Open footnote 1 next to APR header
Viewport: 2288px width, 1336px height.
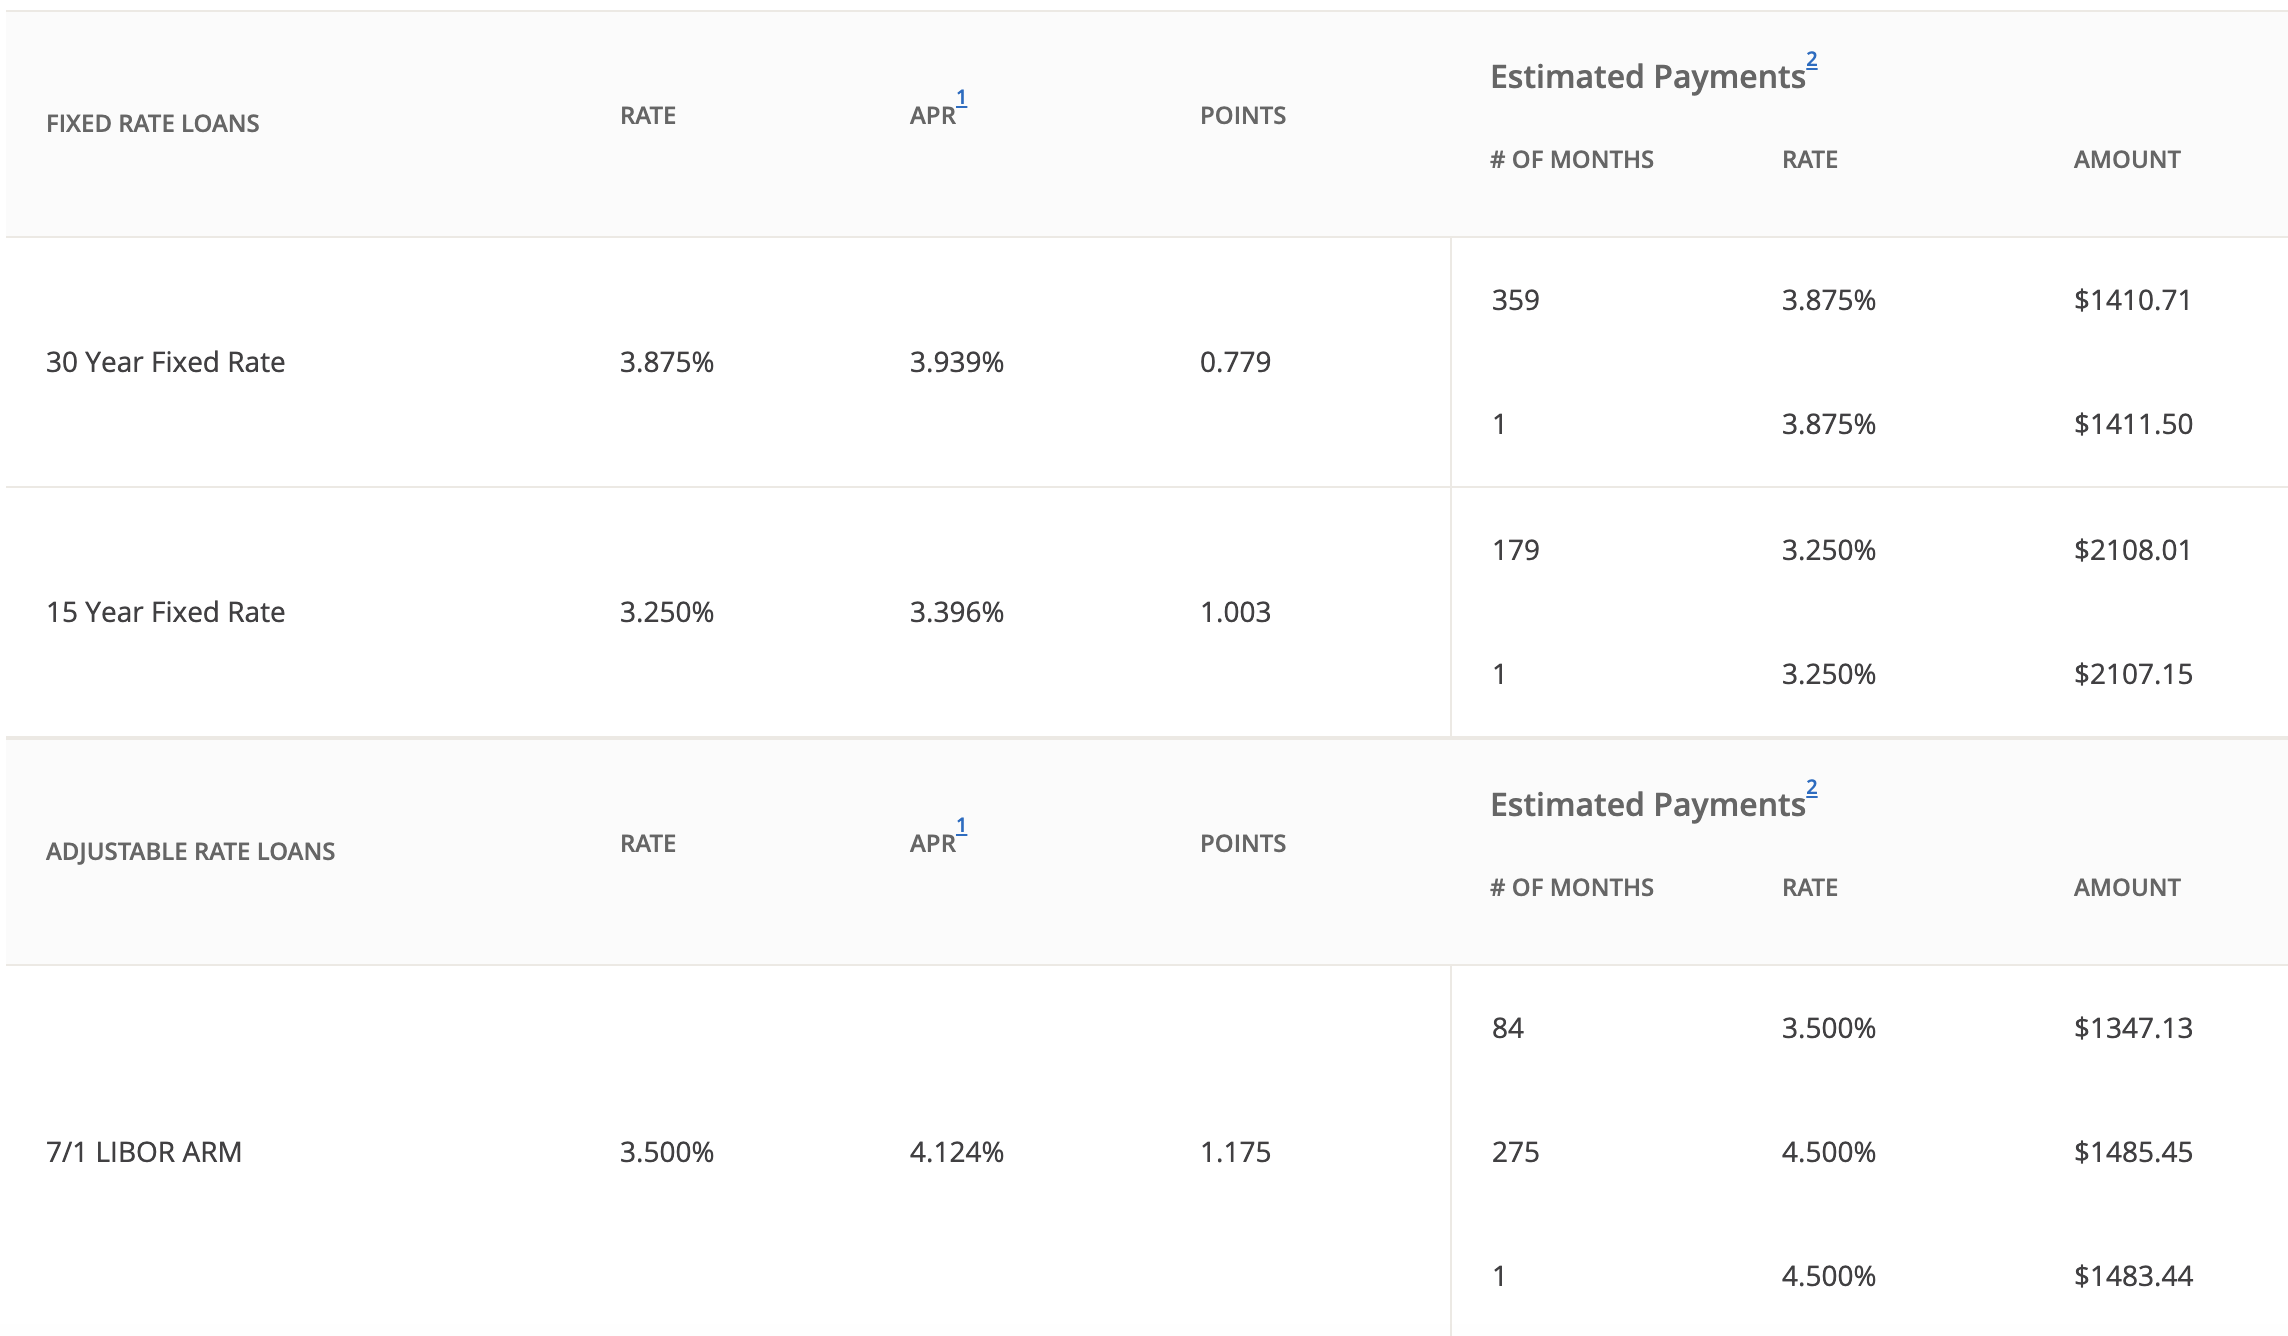962,97
